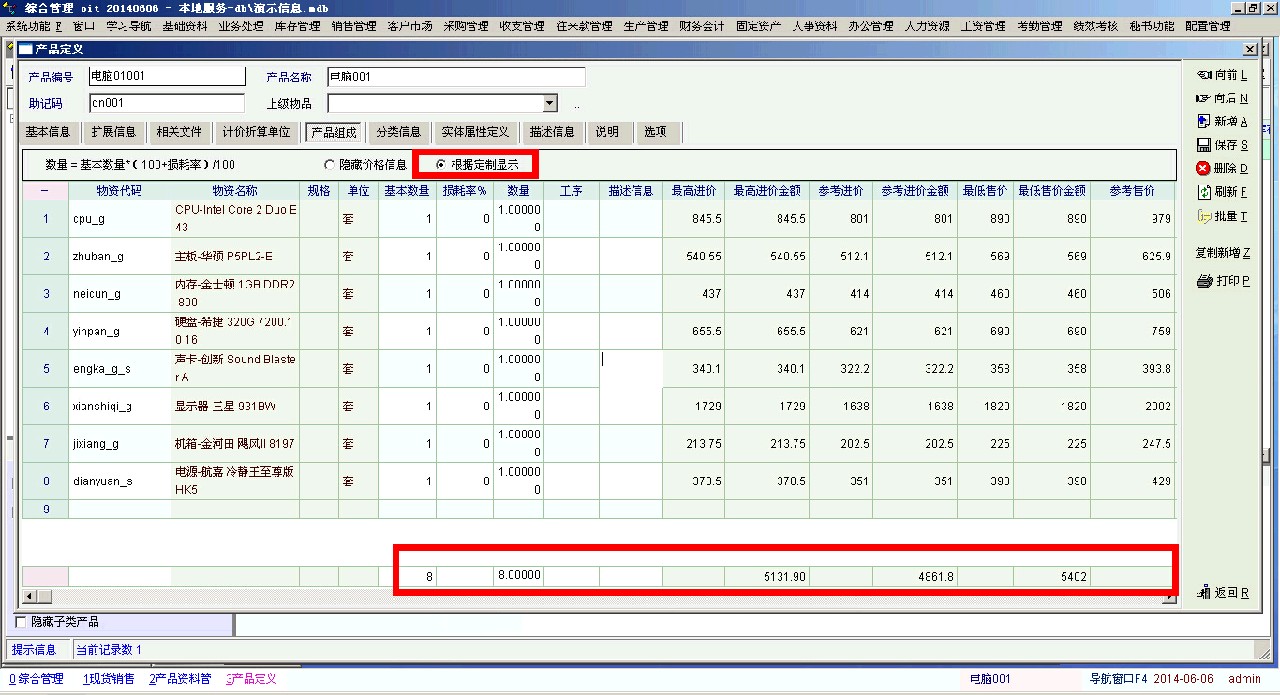Click the 向前 (previous record) arrow icon
The width and height of the screenshot is (1280, 695).
[1203, 75]
